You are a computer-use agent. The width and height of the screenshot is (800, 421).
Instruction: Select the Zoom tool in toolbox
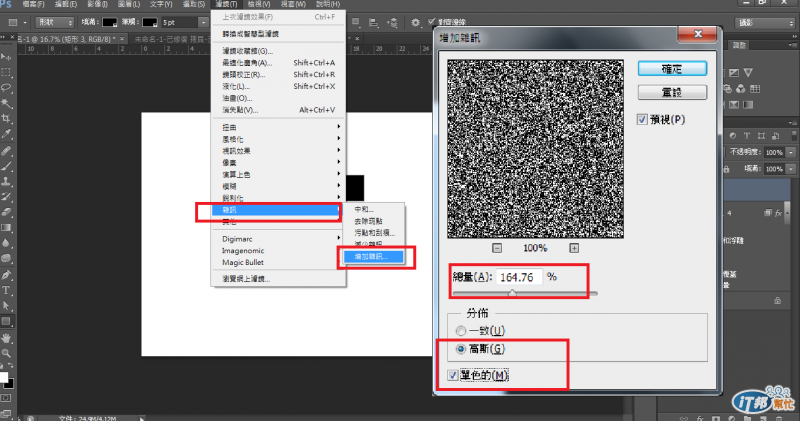tap(6, 353)
